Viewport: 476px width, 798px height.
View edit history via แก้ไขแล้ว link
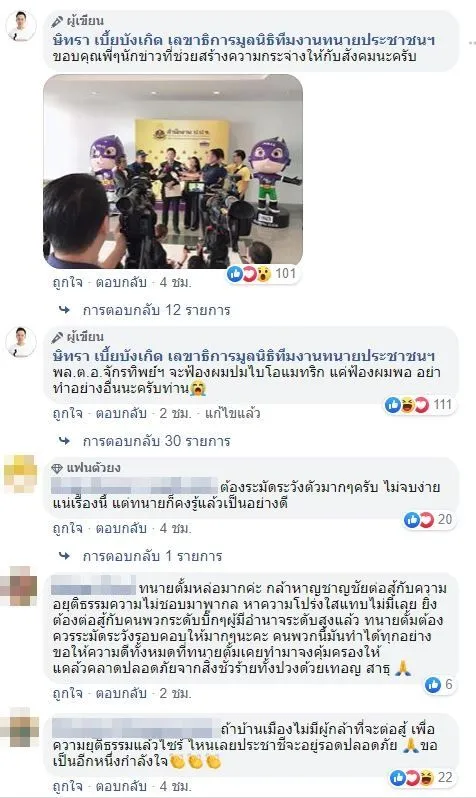click(x=233, y=413)
